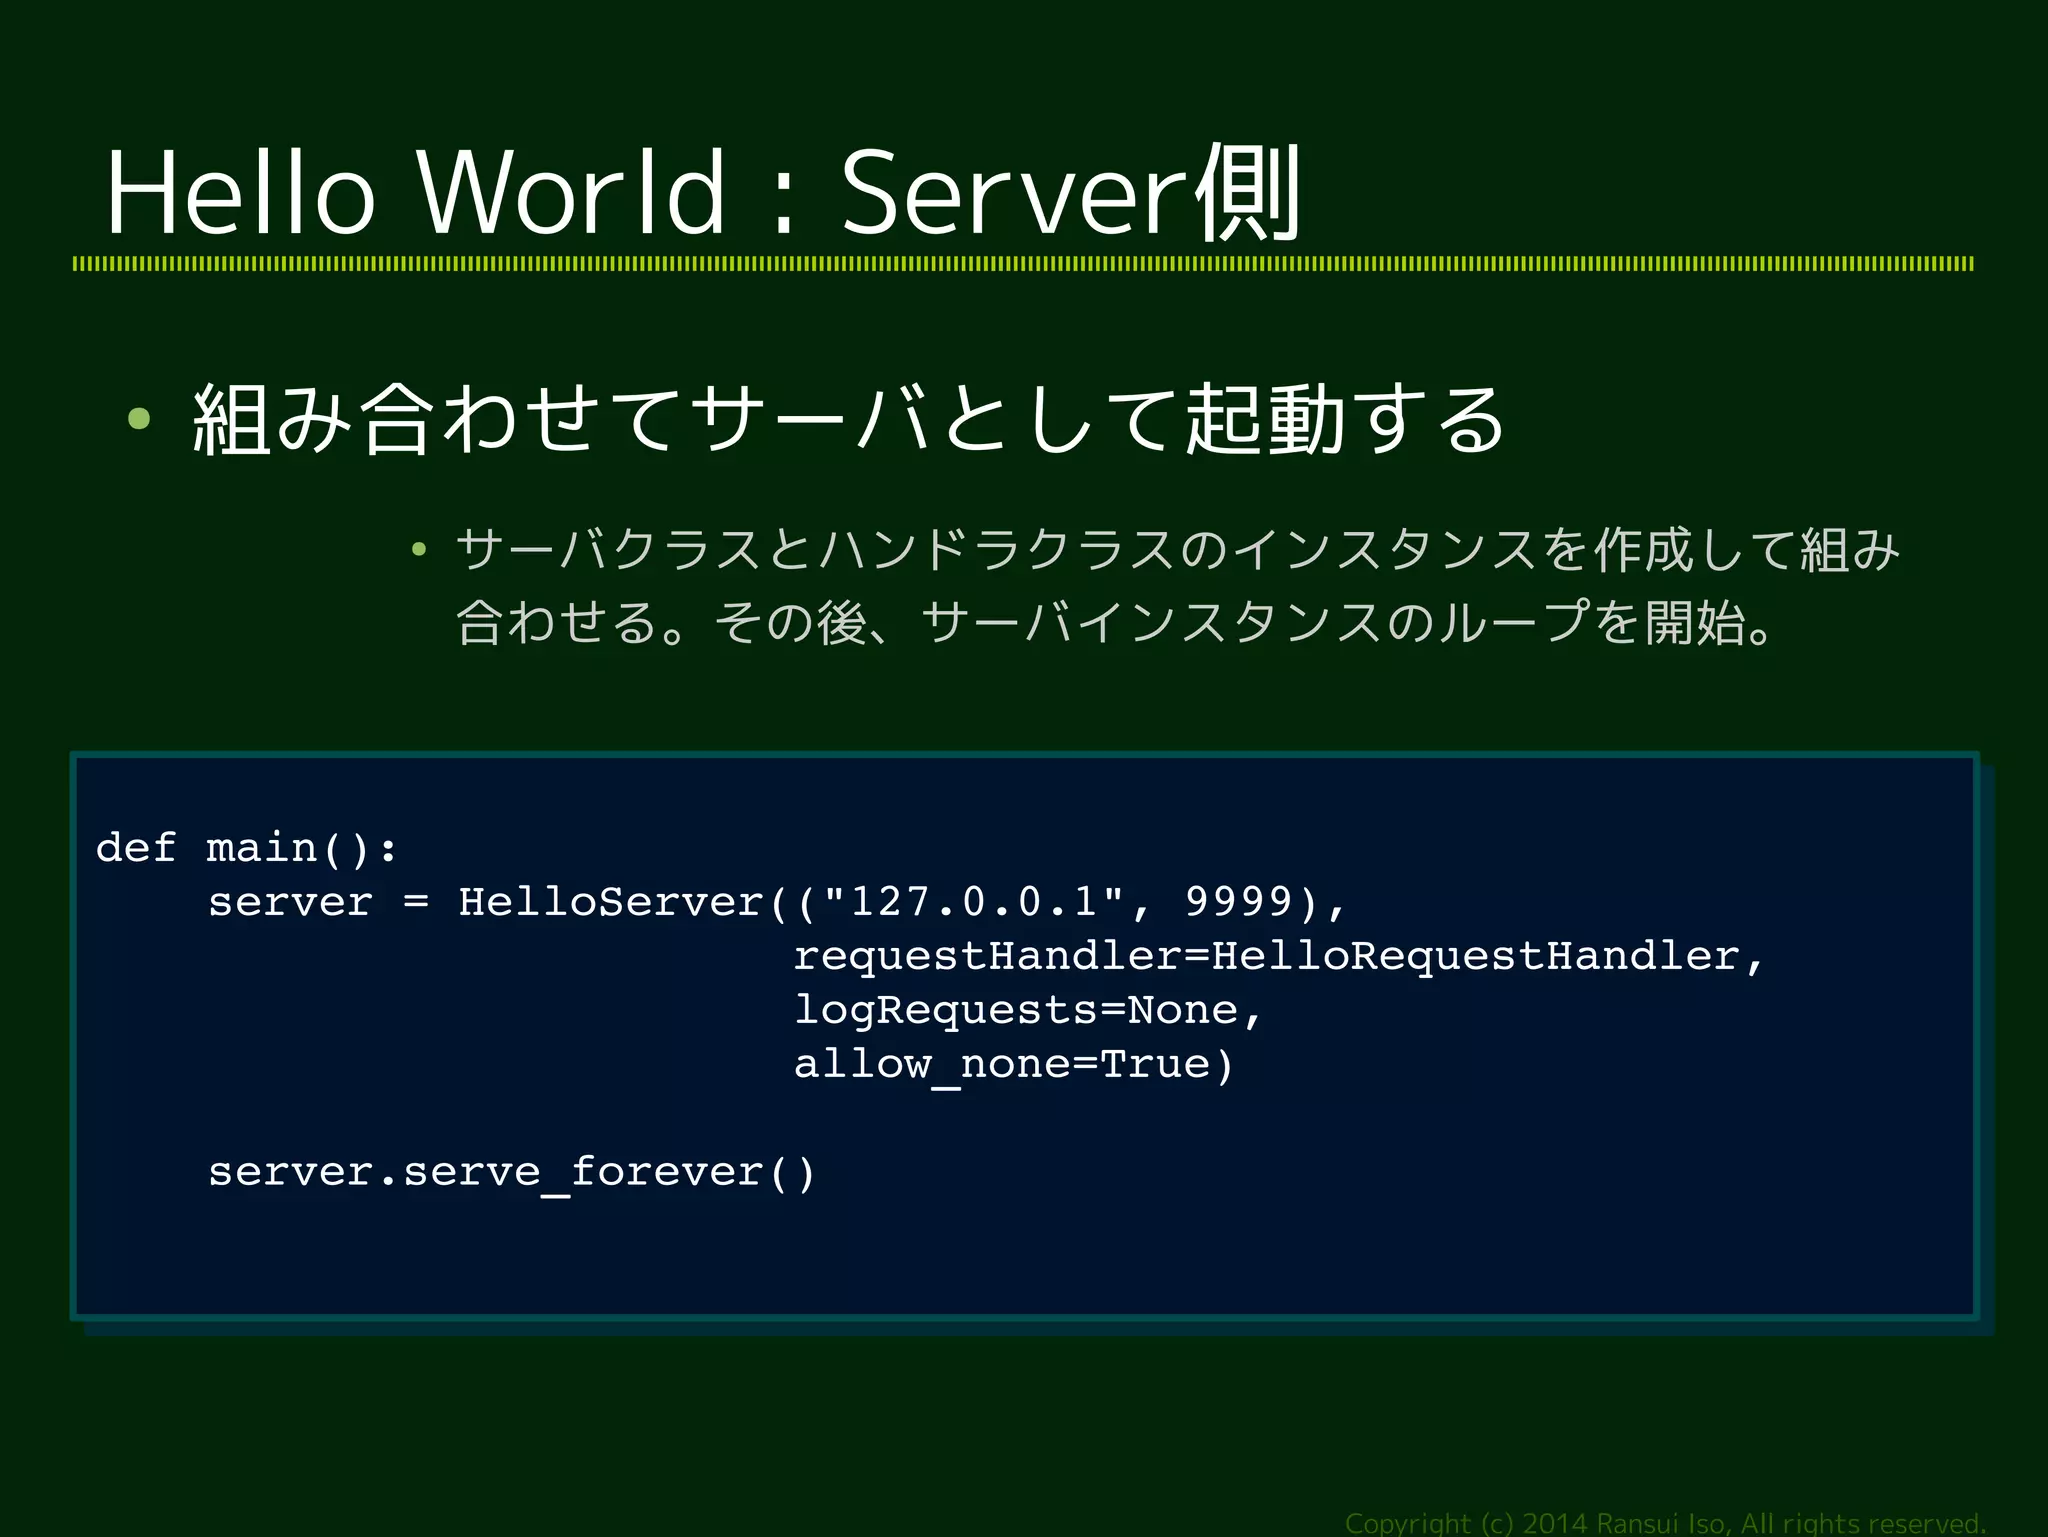Select the bullet '組み合わせてサーバとして起動する'
Image resolution: width=2048 pixels, height=1537 pixels.
848,419
